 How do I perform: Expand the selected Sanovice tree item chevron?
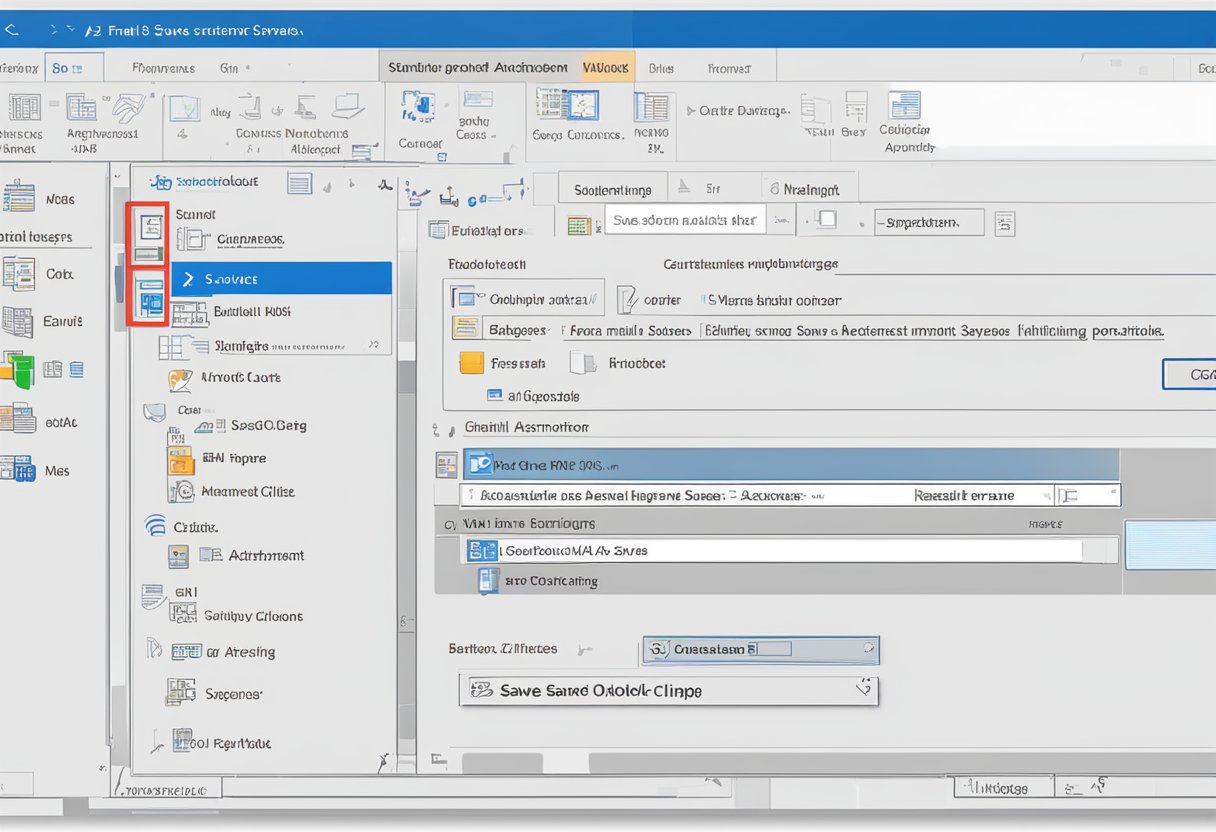pos(186,279)
